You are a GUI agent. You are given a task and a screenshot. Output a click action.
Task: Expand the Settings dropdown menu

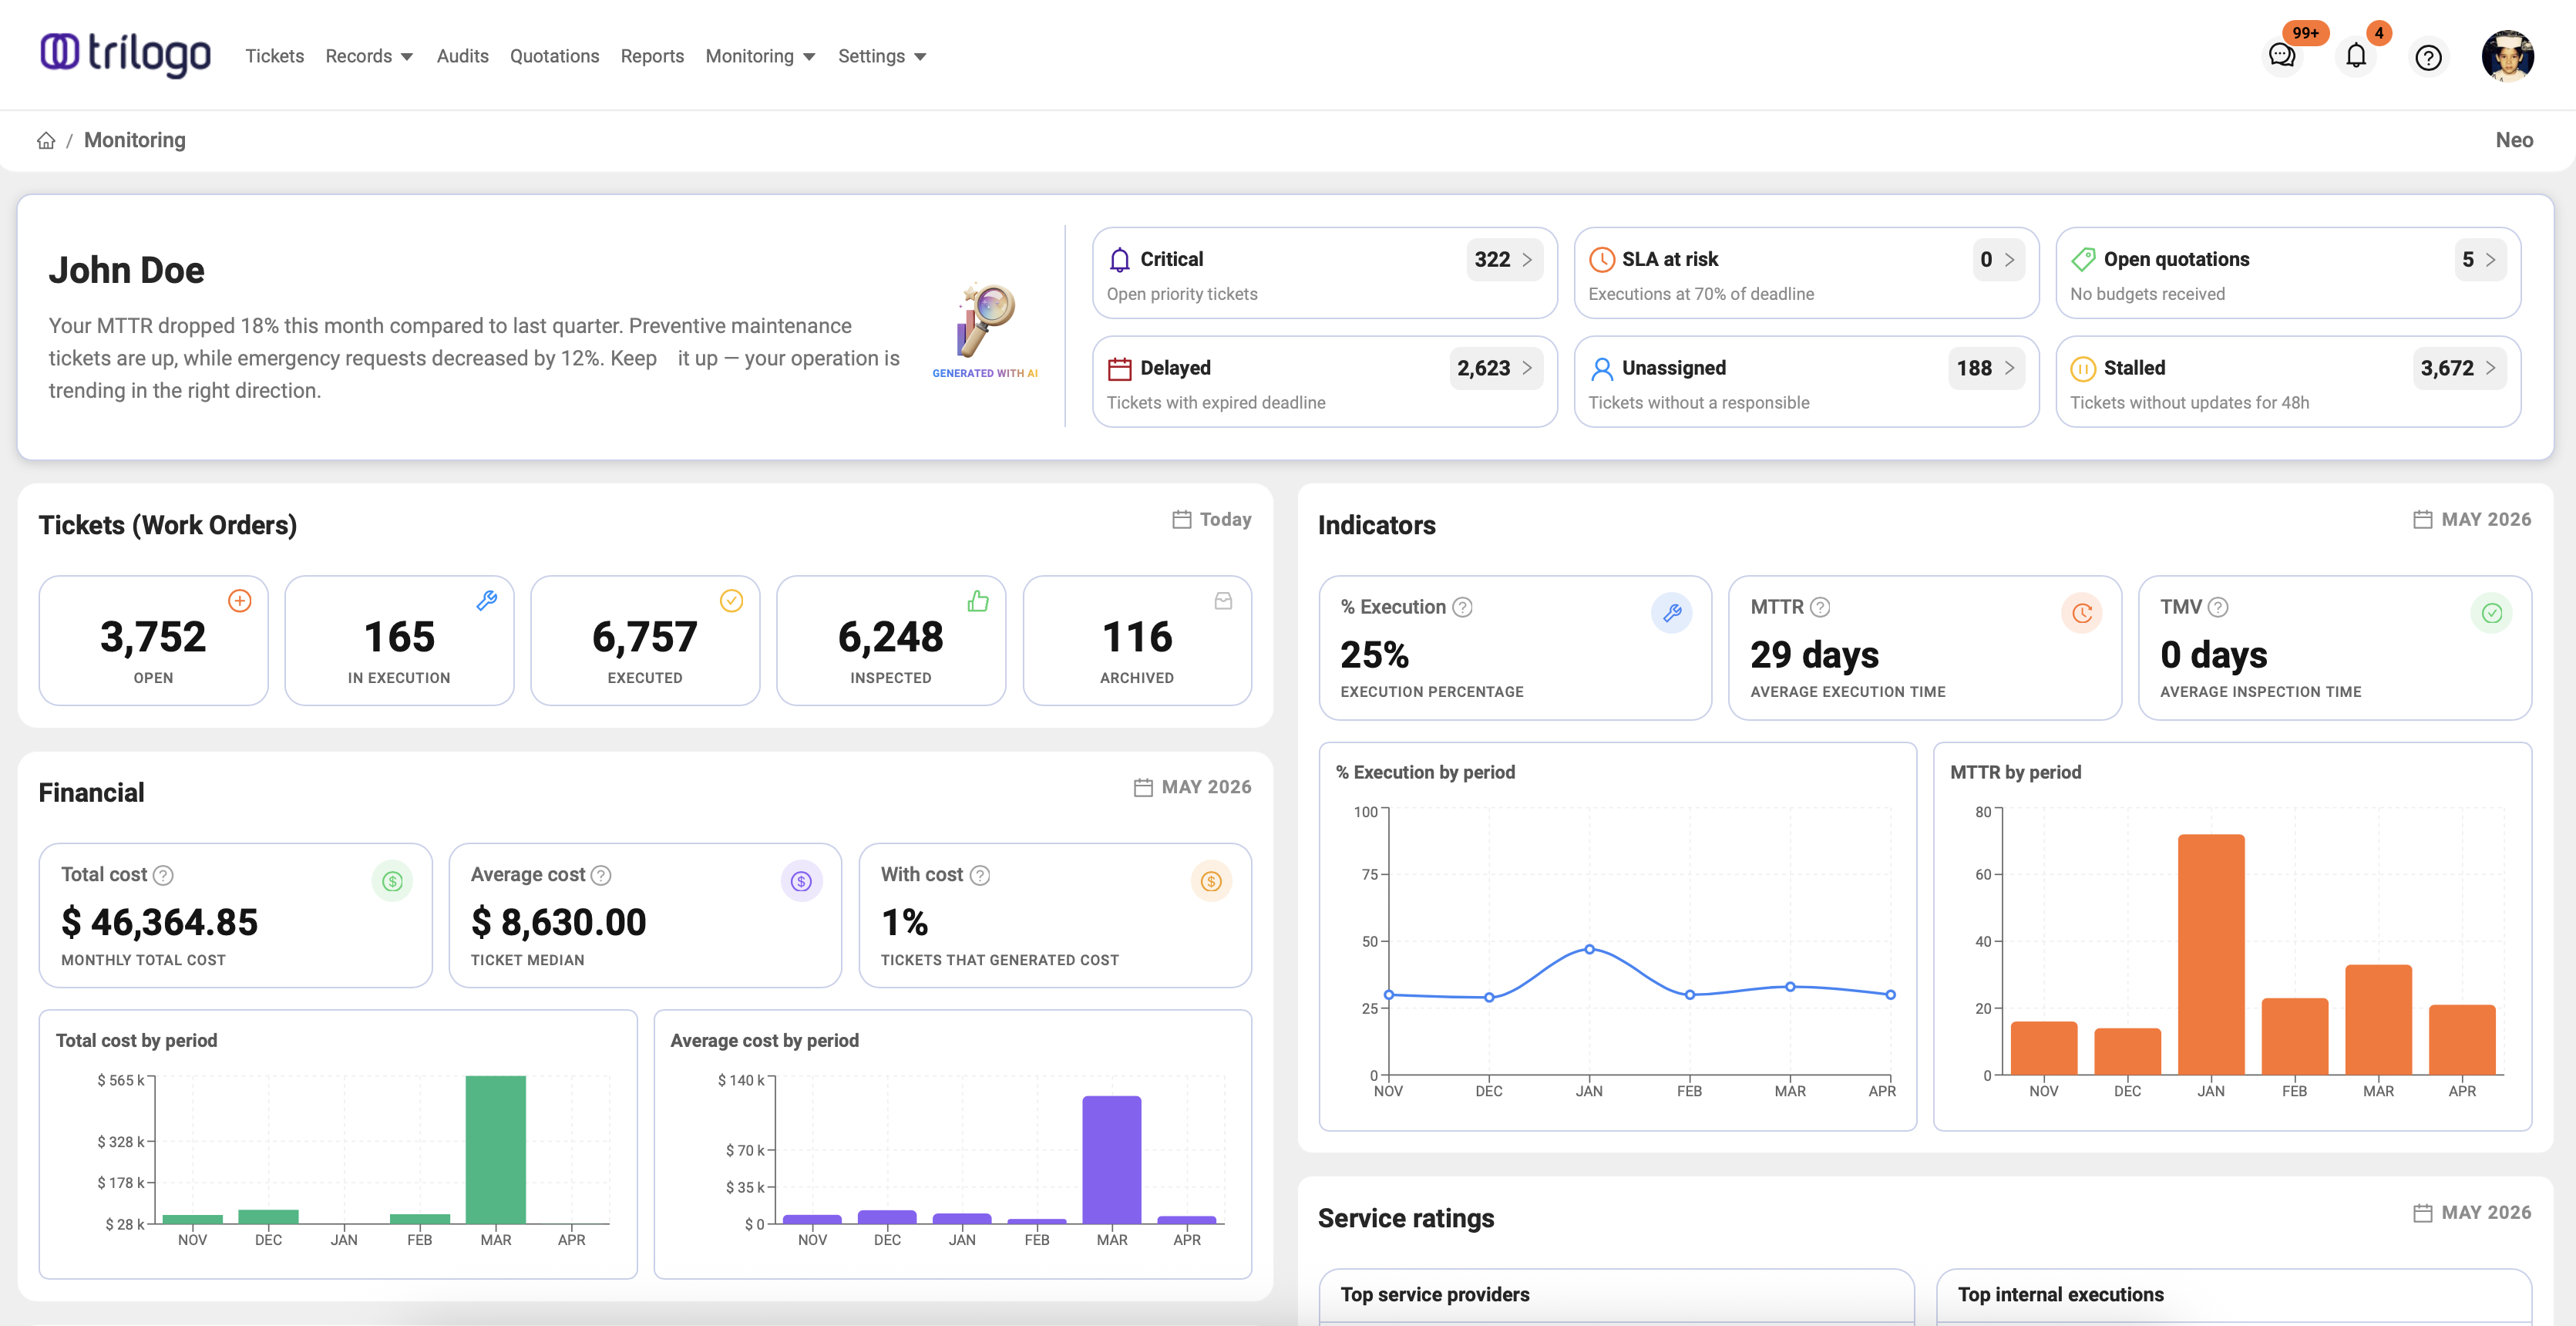(x=882, y=56)
